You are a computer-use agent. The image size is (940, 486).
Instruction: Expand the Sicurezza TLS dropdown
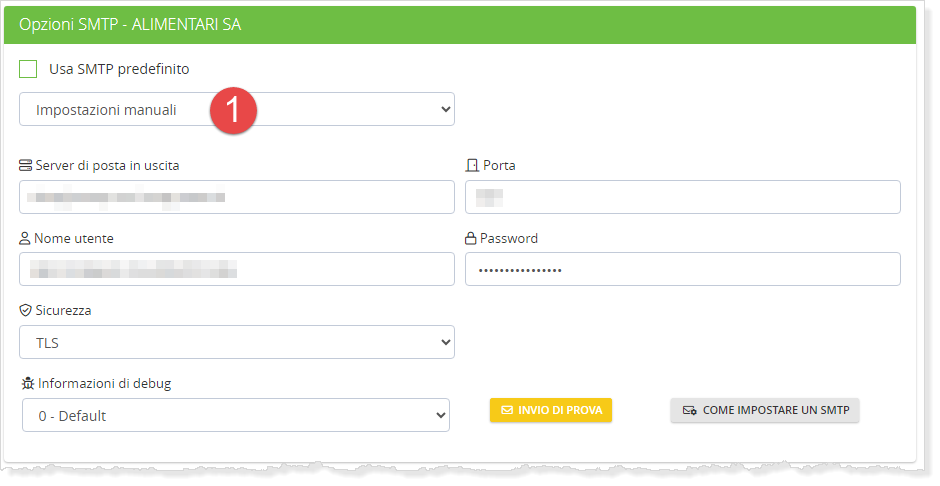(x=237, y=342)
